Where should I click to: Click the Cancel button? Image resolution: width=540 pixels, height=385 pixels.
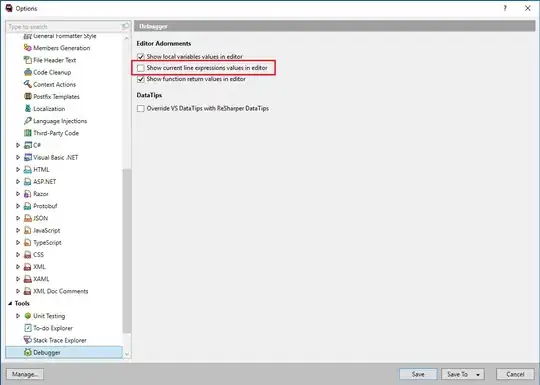click(515, 374)
